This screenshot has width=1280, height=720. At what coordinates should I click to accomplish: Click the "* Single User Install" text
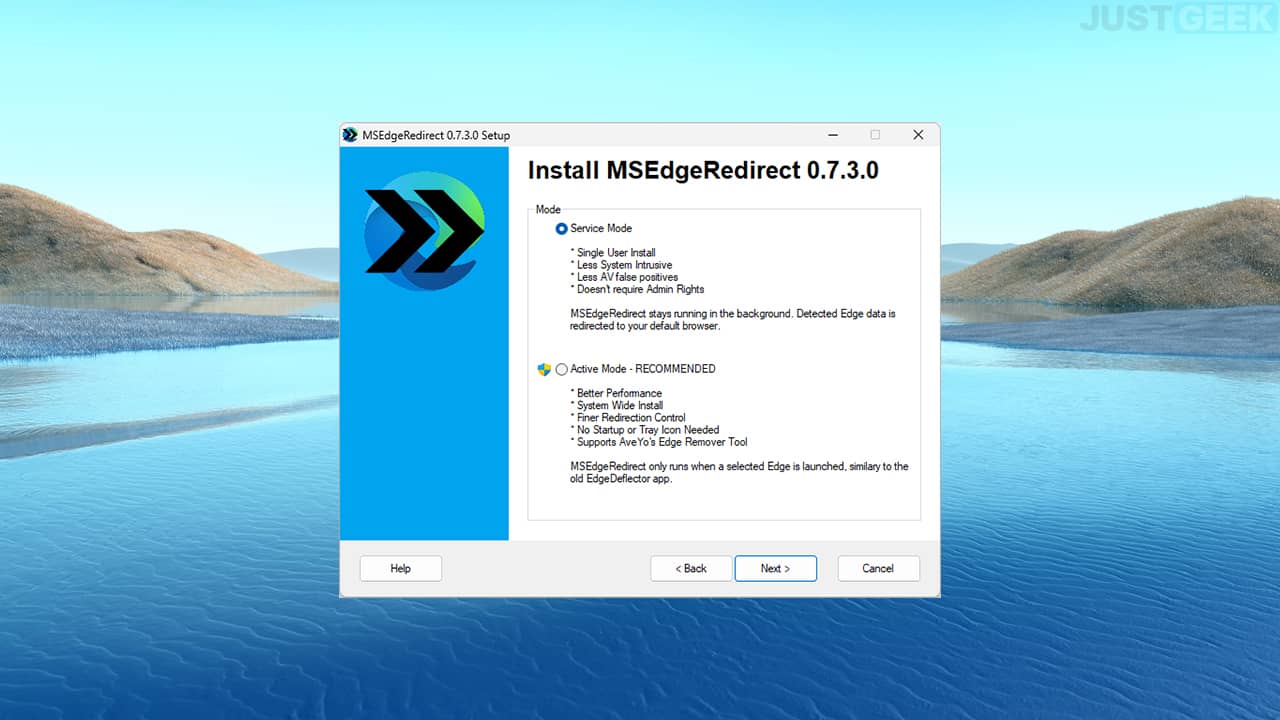pyautogui.click(x=613, y=253)
